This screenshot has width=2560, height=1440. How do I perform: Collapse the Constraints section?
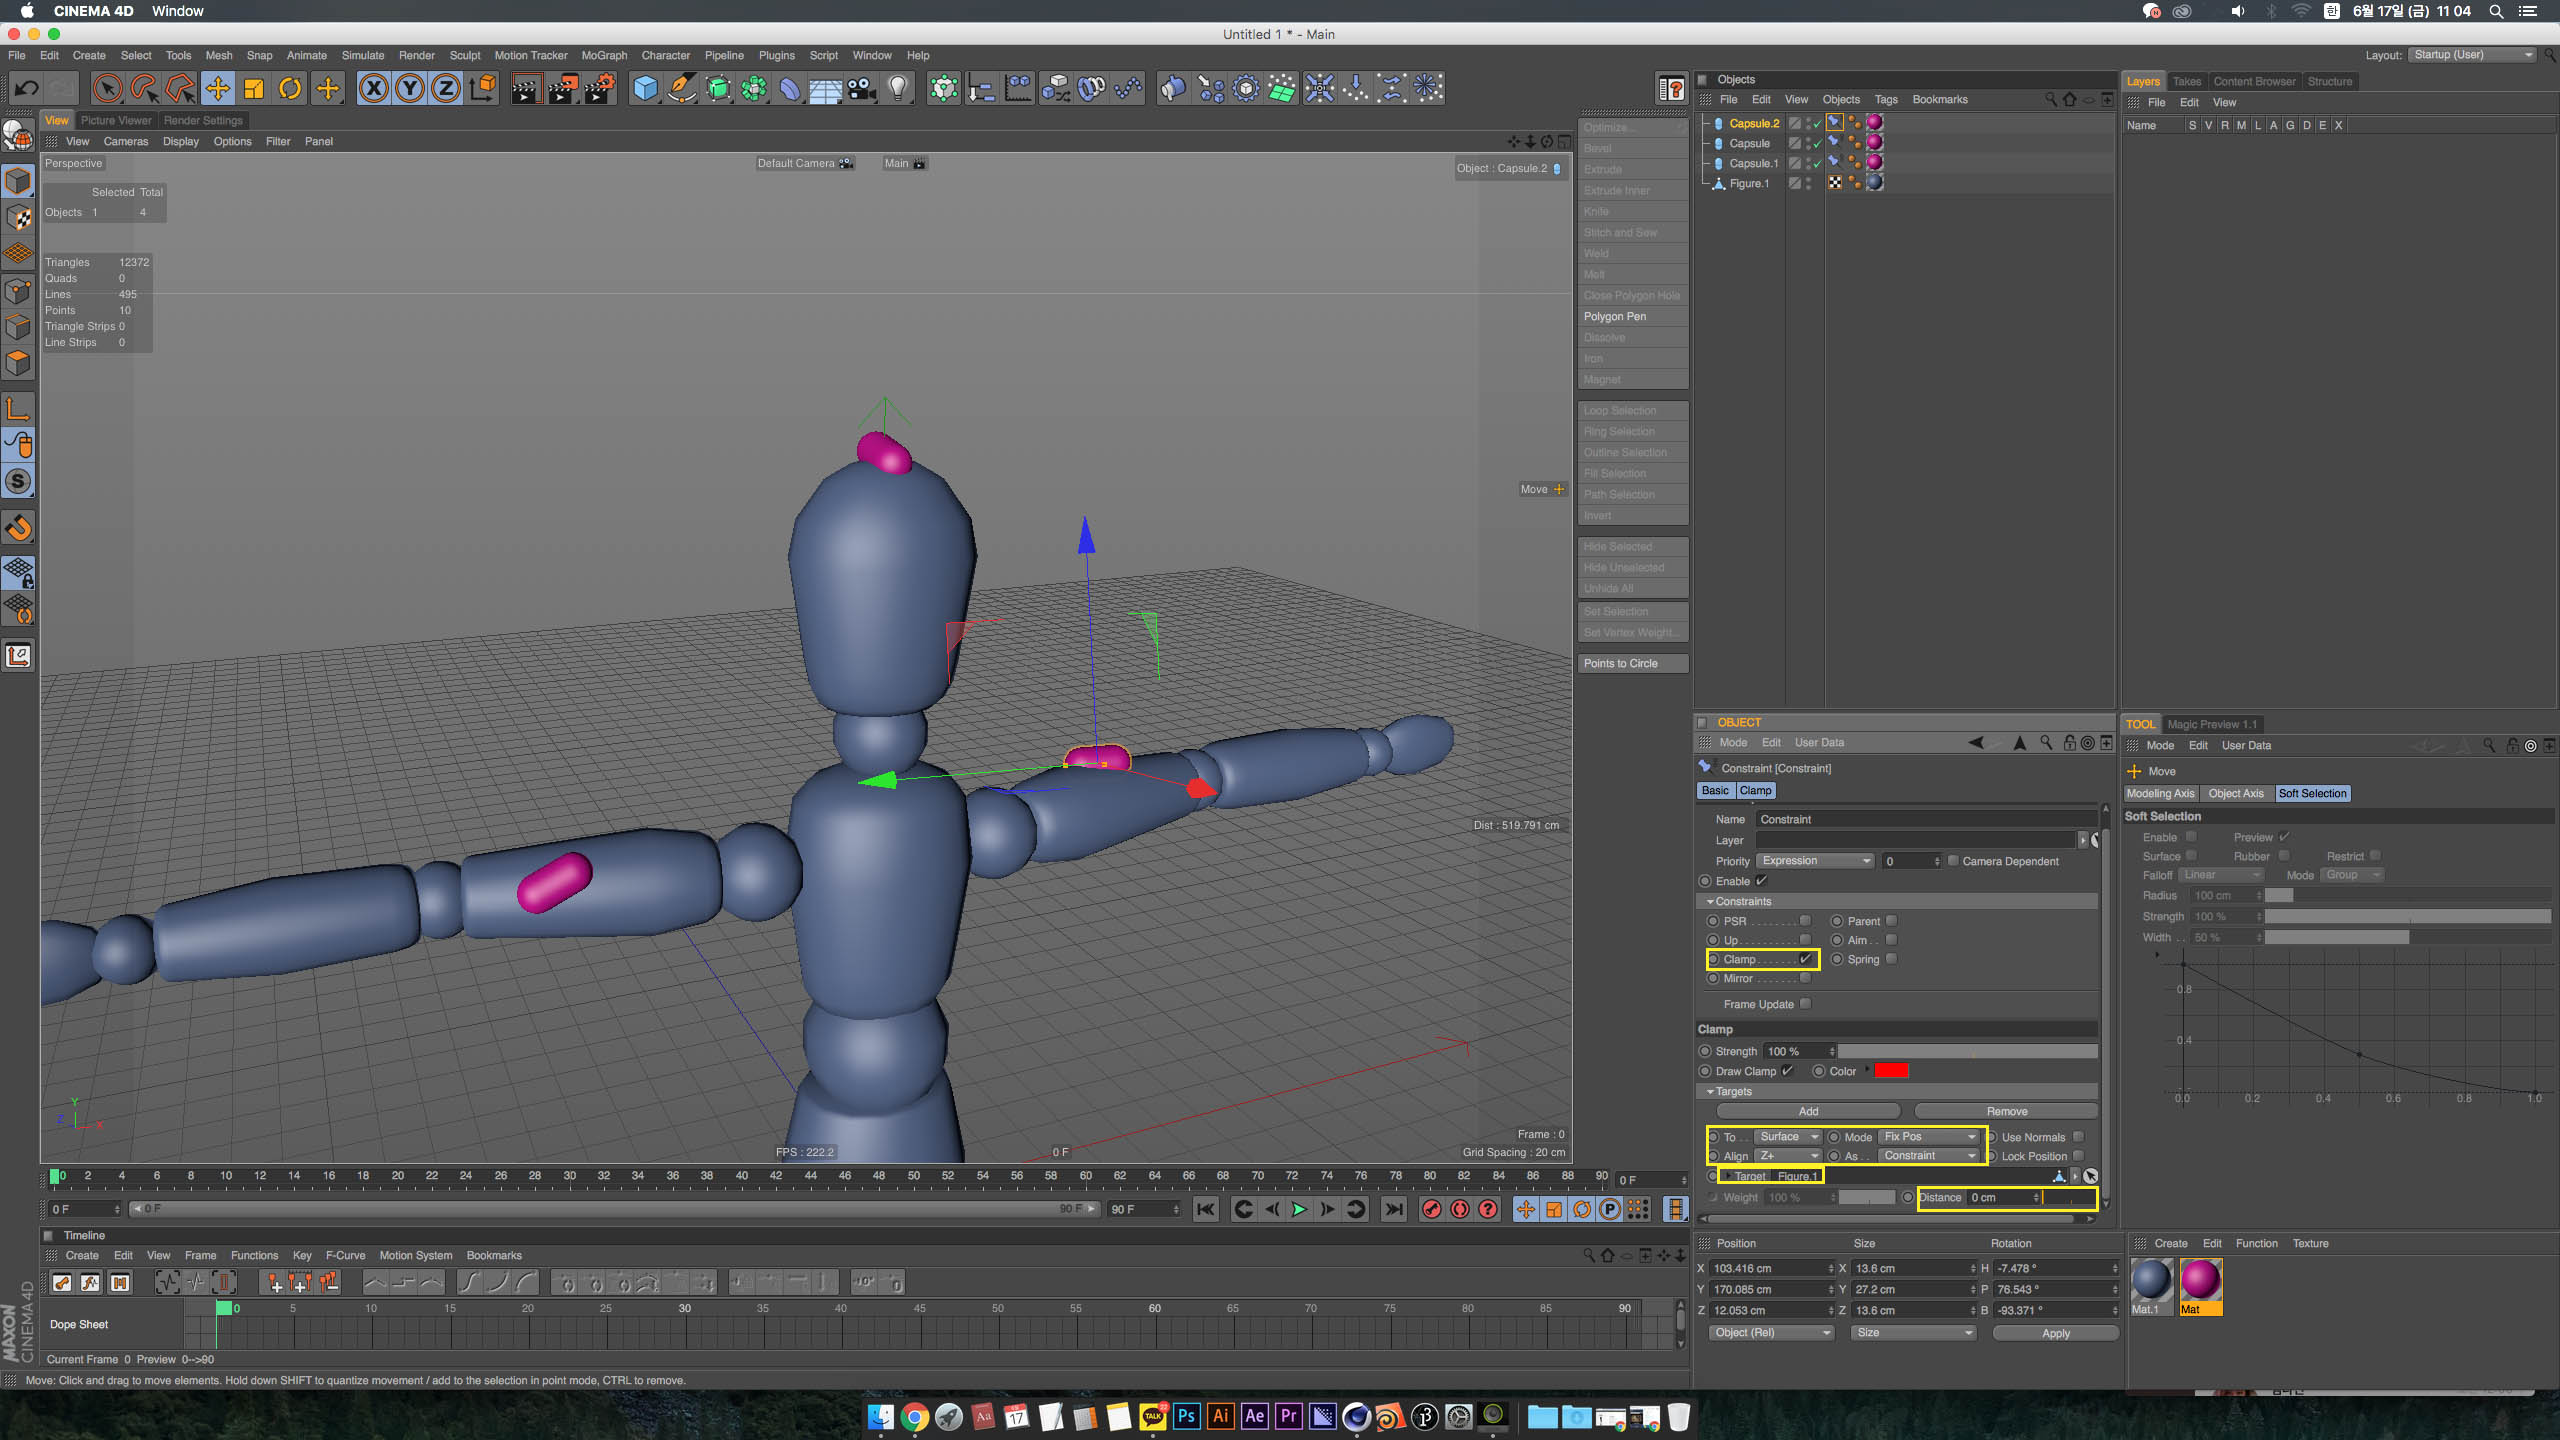click(1711, 902)
